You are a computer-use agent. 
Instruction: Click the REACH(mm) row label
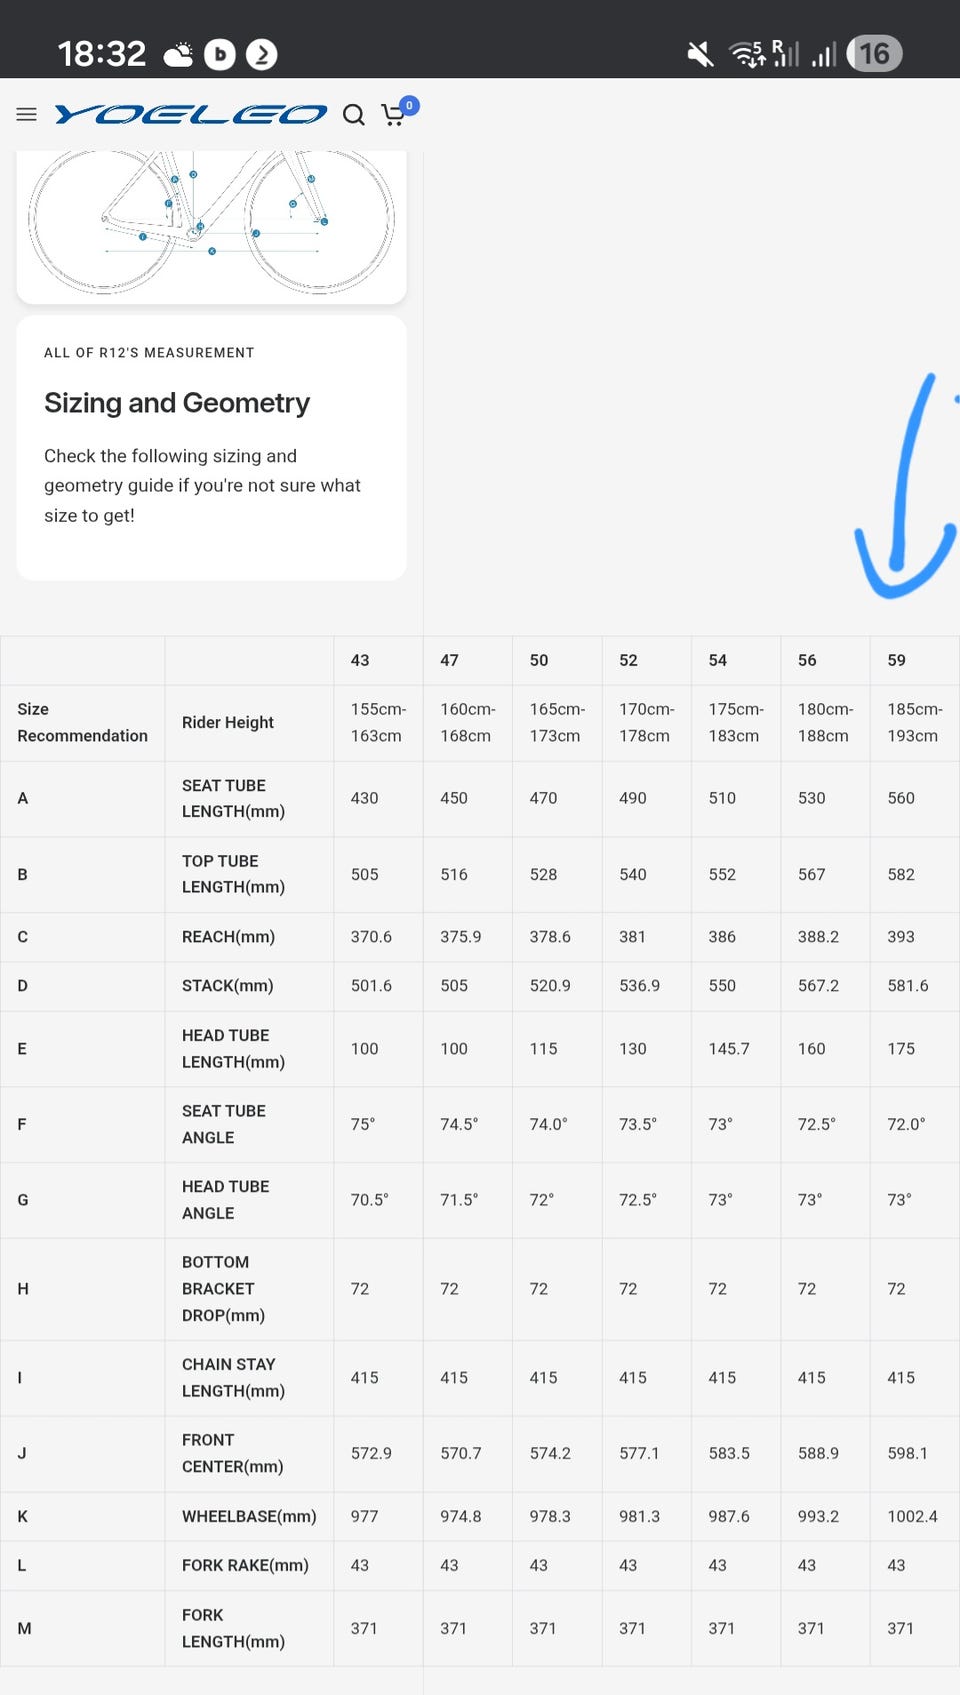[x=228, y=937]
